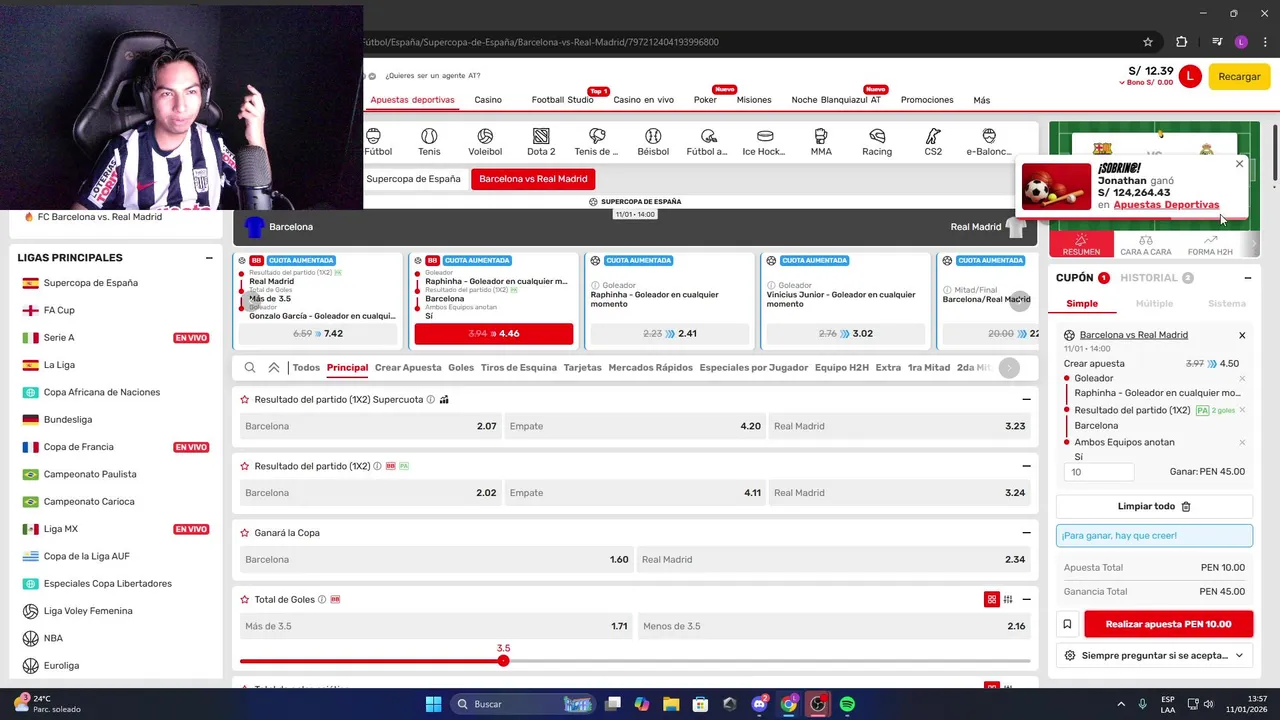
Task: Remove the Goleador selection from coupon
Action: pos(1242,378)
